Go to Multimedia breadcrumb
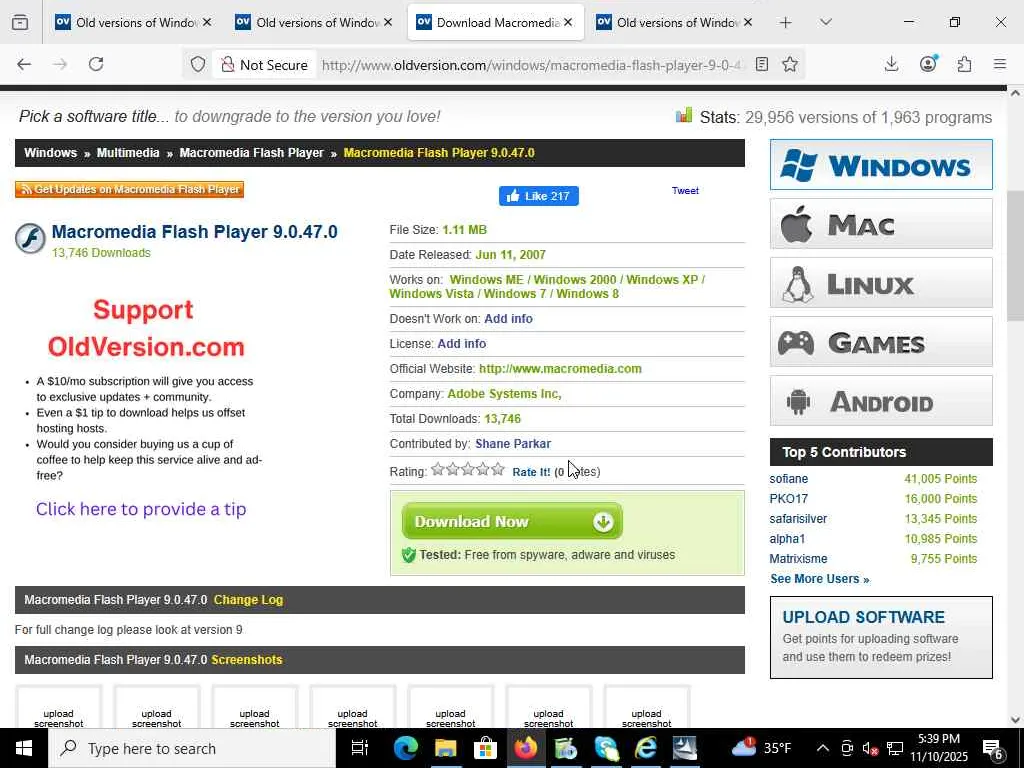This screenshot has width=1024, height=768. [x=128, y=153]
